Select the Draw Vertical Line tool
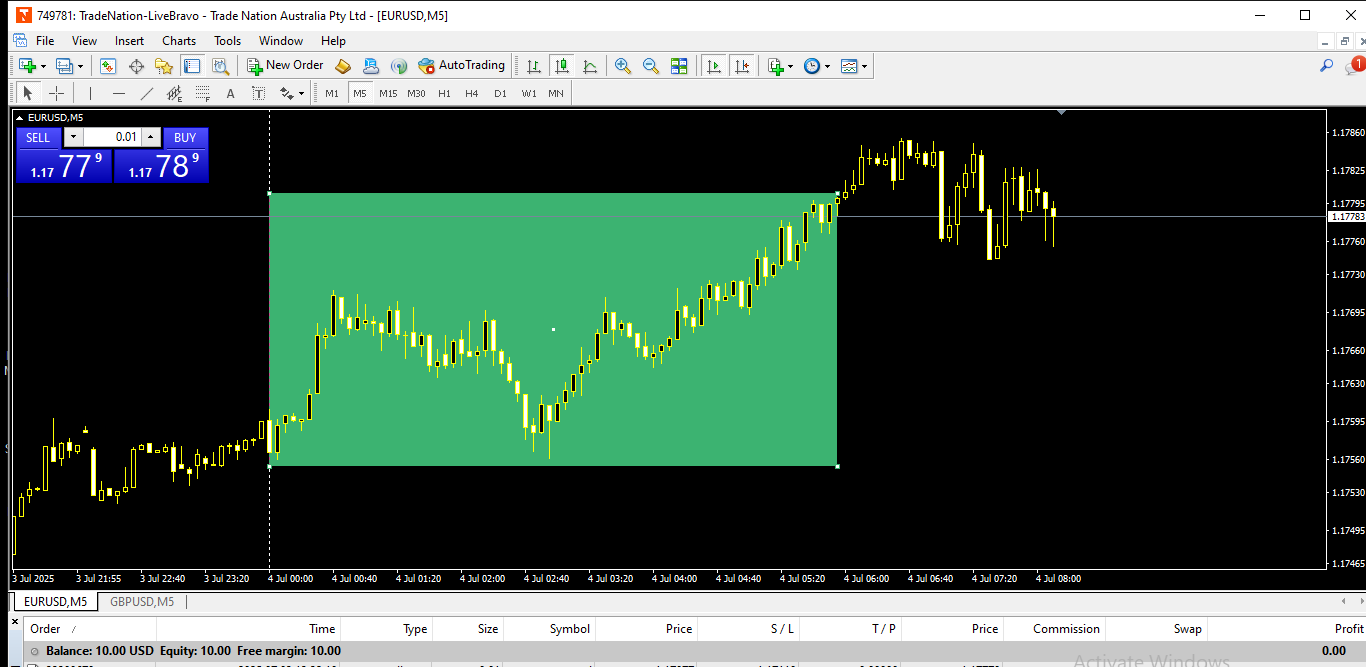The width and height of the screenshot is (1366, 667). coord(90,93)
